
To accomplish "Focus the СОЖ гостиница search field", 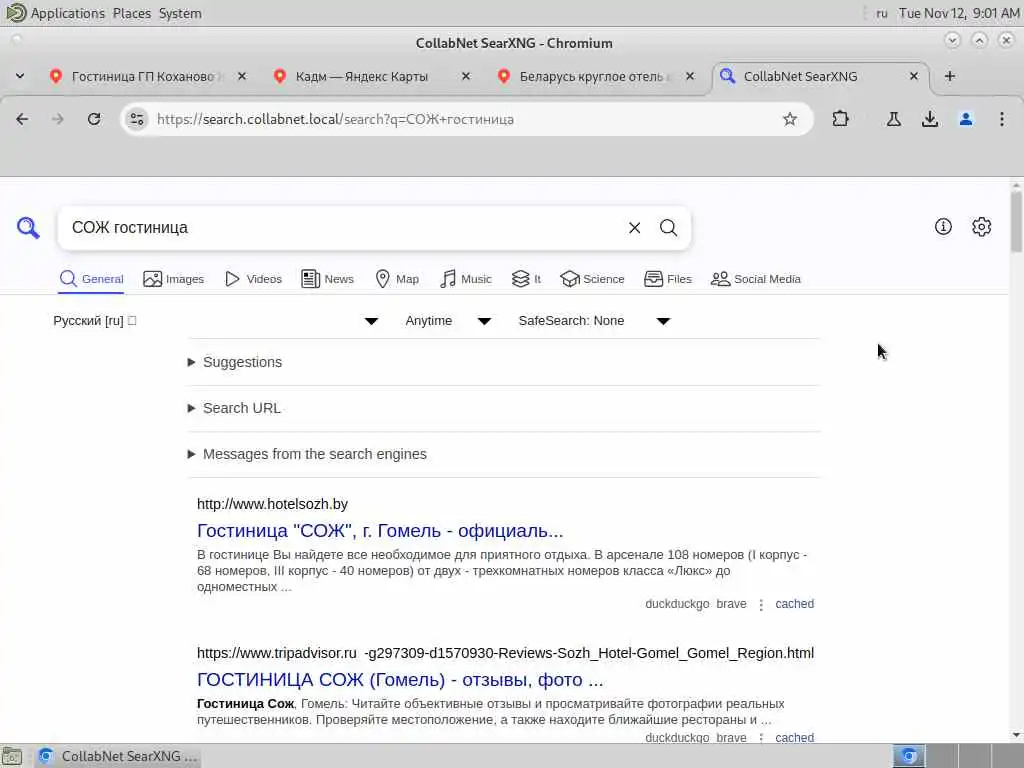I will pos(340,228).
